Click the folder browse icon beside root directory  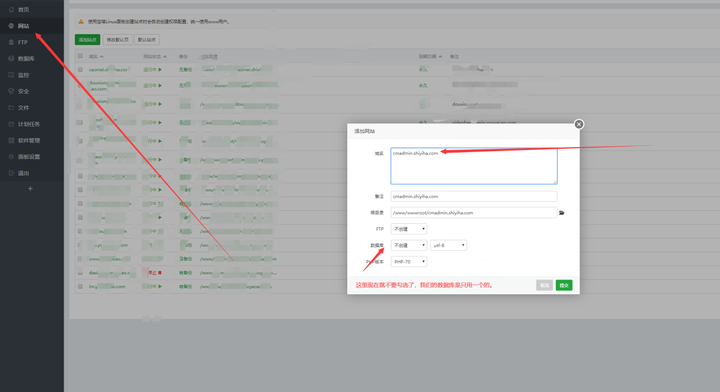[x=562, y=213]
